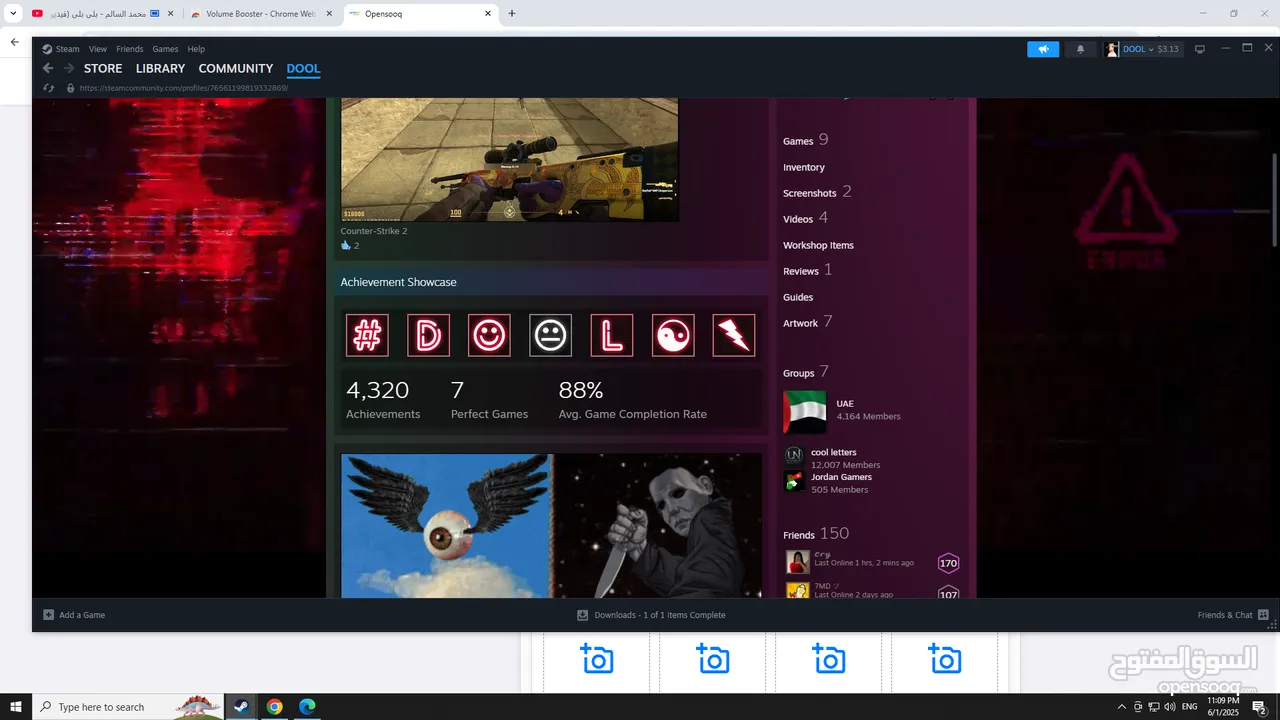
Task: Select the neutral face achievement badge
Action: (x=550, y=335)
